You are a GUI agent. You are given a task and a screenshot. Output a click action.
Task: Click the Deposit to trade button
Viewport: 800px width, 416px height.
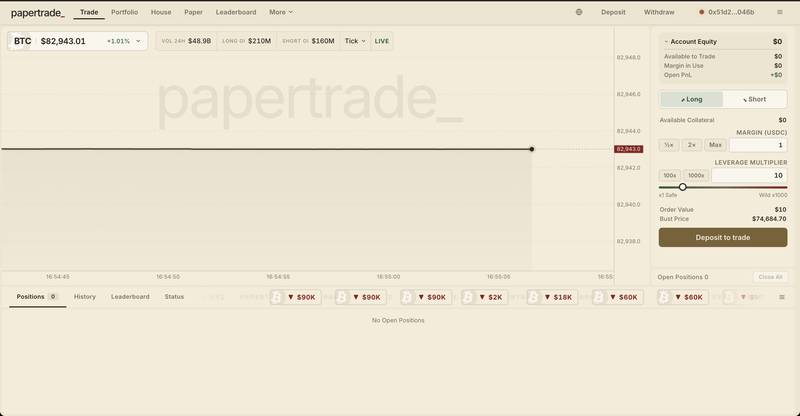(722, 237)
